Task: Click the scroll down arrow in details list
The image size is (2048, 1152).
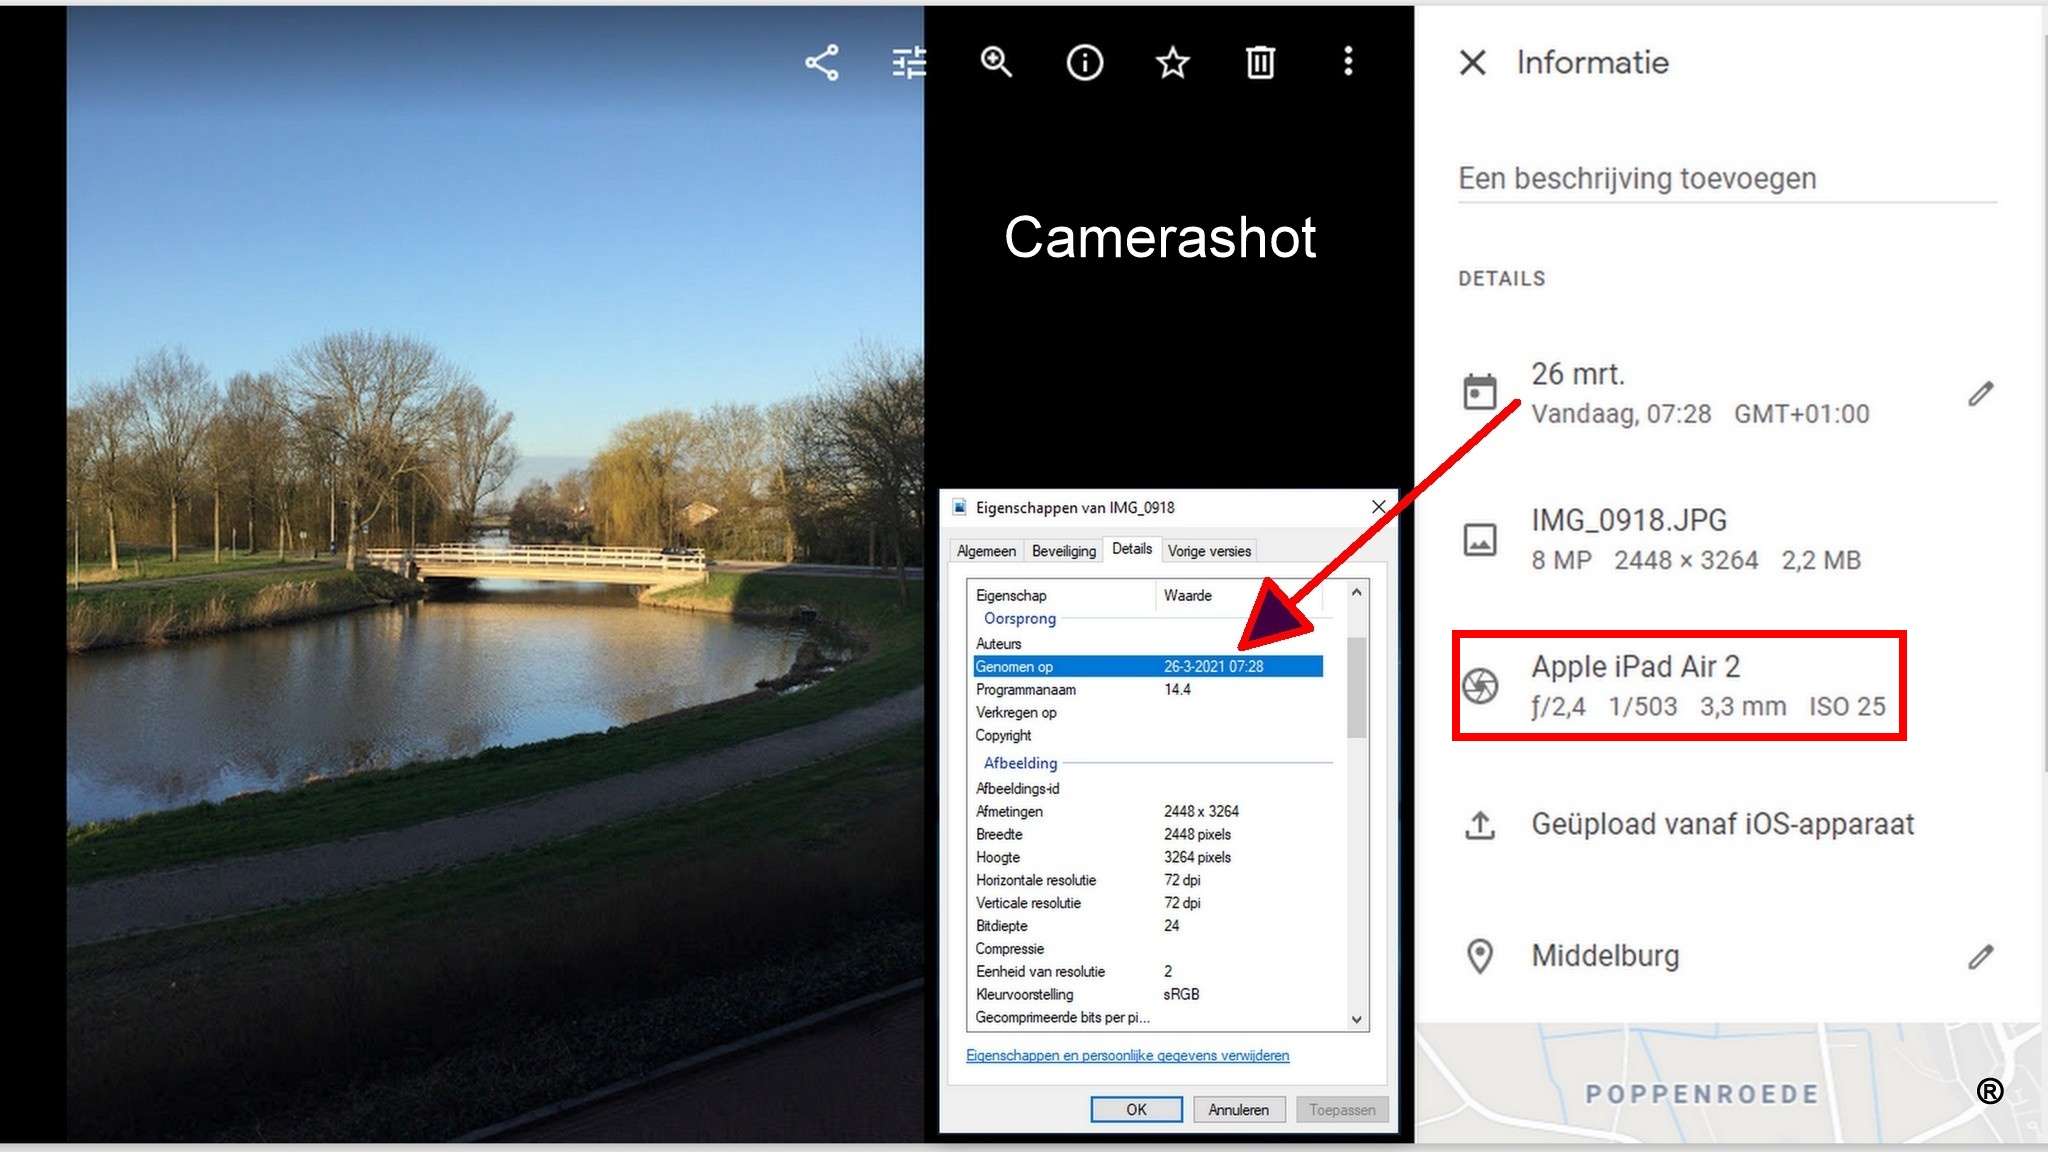Action: (1356, 1020)
